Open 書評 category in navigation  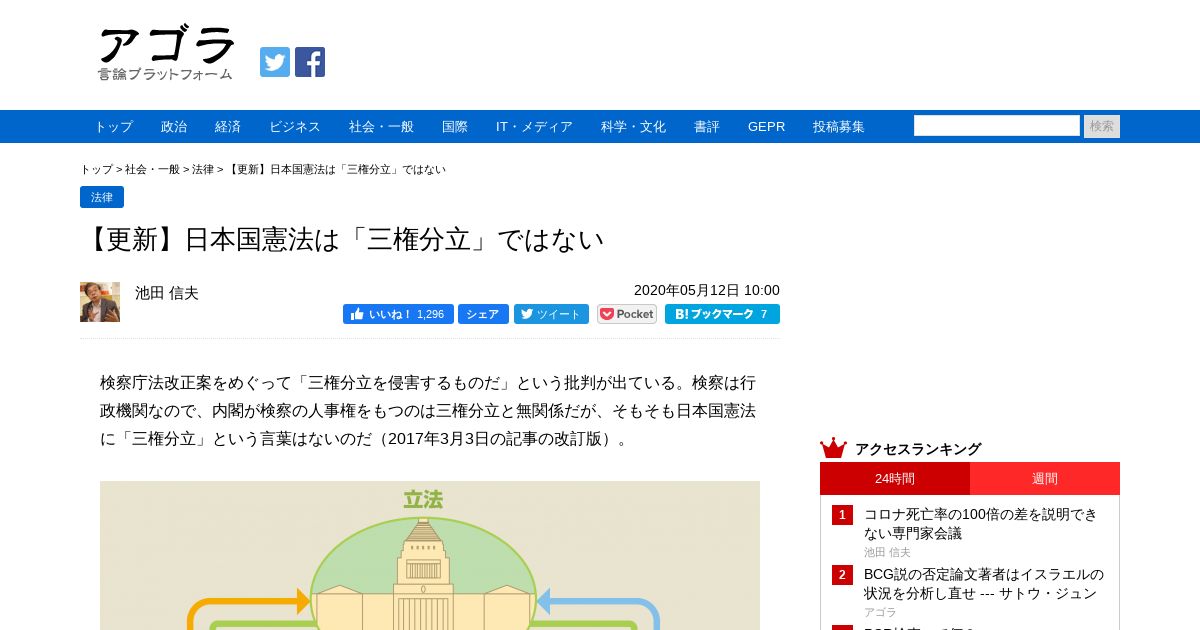click(707, 127)
